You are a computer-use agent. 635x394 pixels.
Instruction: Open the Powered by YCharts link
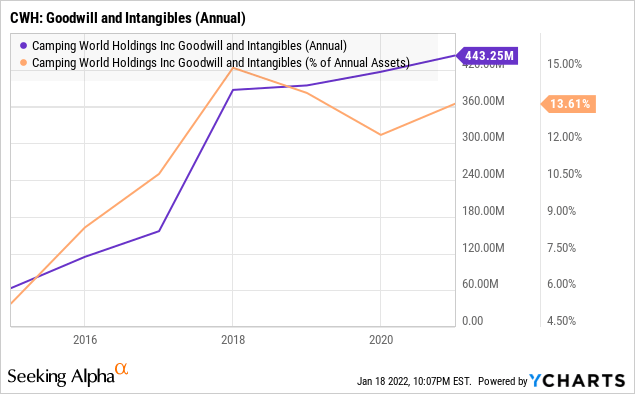coord(552,381)
